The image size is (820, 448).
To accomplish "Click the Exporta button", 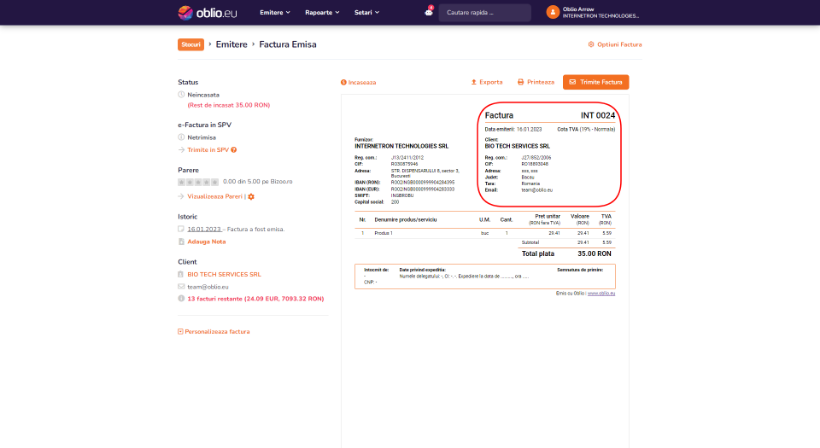I will coord(487,82).
